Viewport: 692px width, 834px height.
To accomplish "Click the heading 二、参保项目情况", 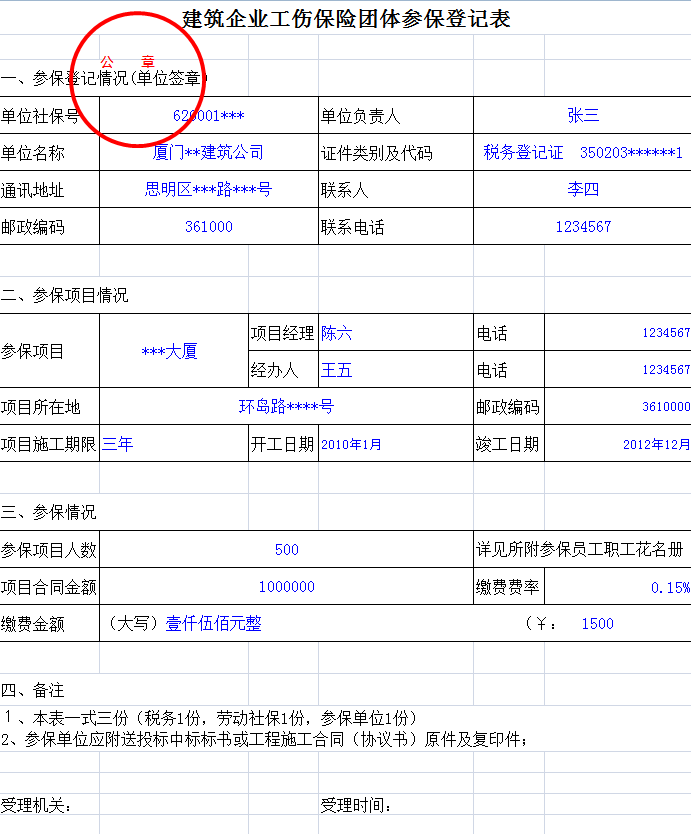I will click(x=64, y=295).
